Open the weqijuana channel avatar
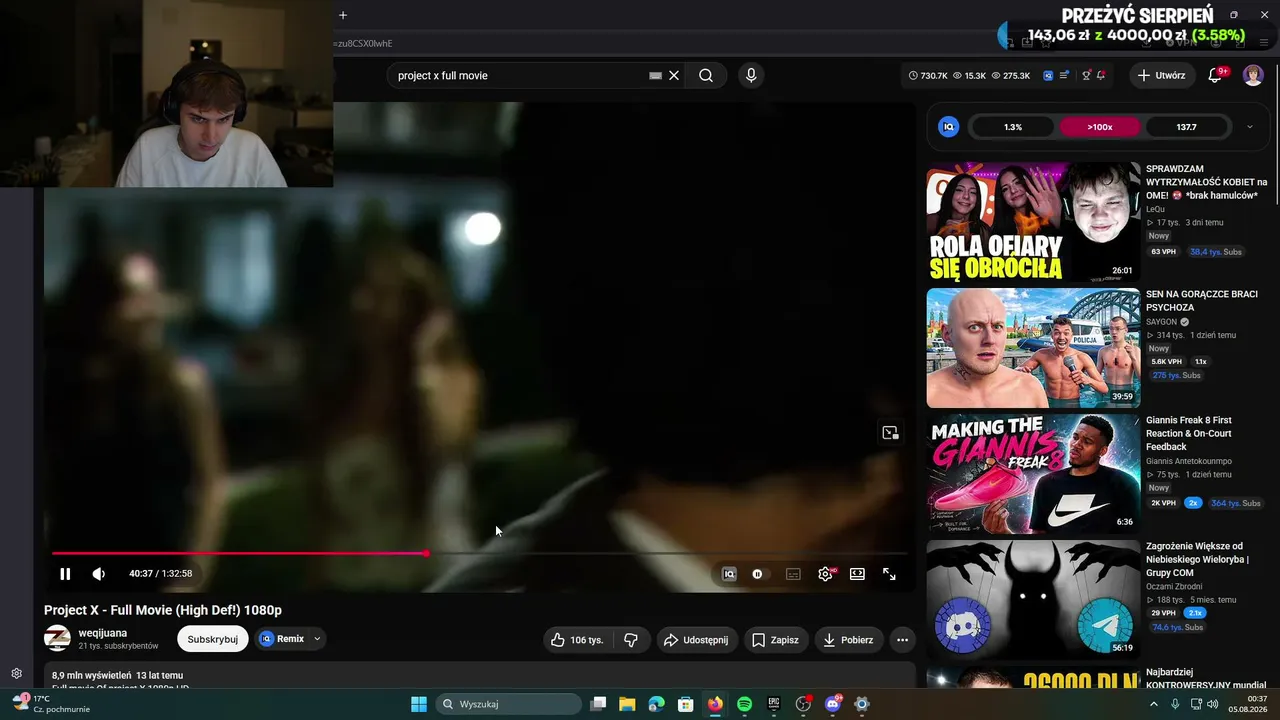The image size is (1280, 720). [57, 639]
